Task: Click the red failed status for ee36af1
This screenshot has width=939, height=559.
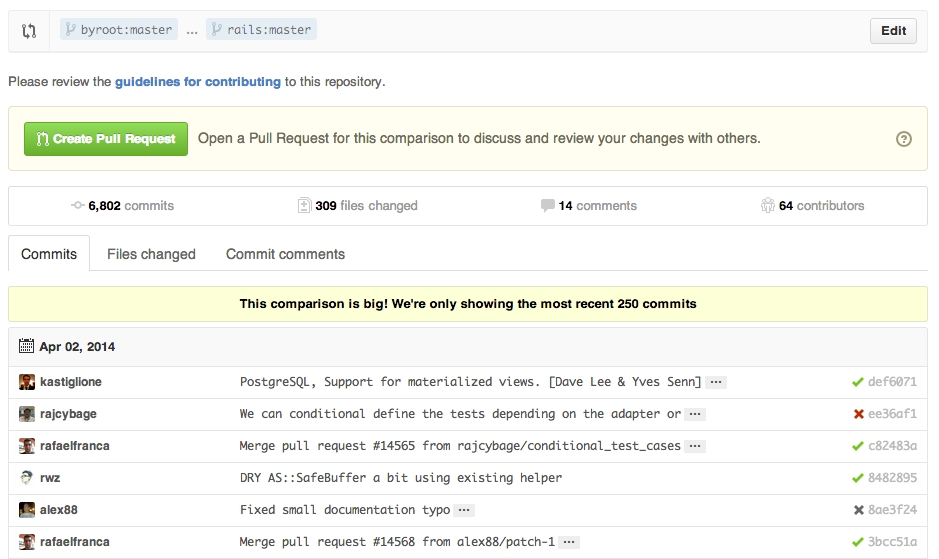Action: [x=858, y=414]
